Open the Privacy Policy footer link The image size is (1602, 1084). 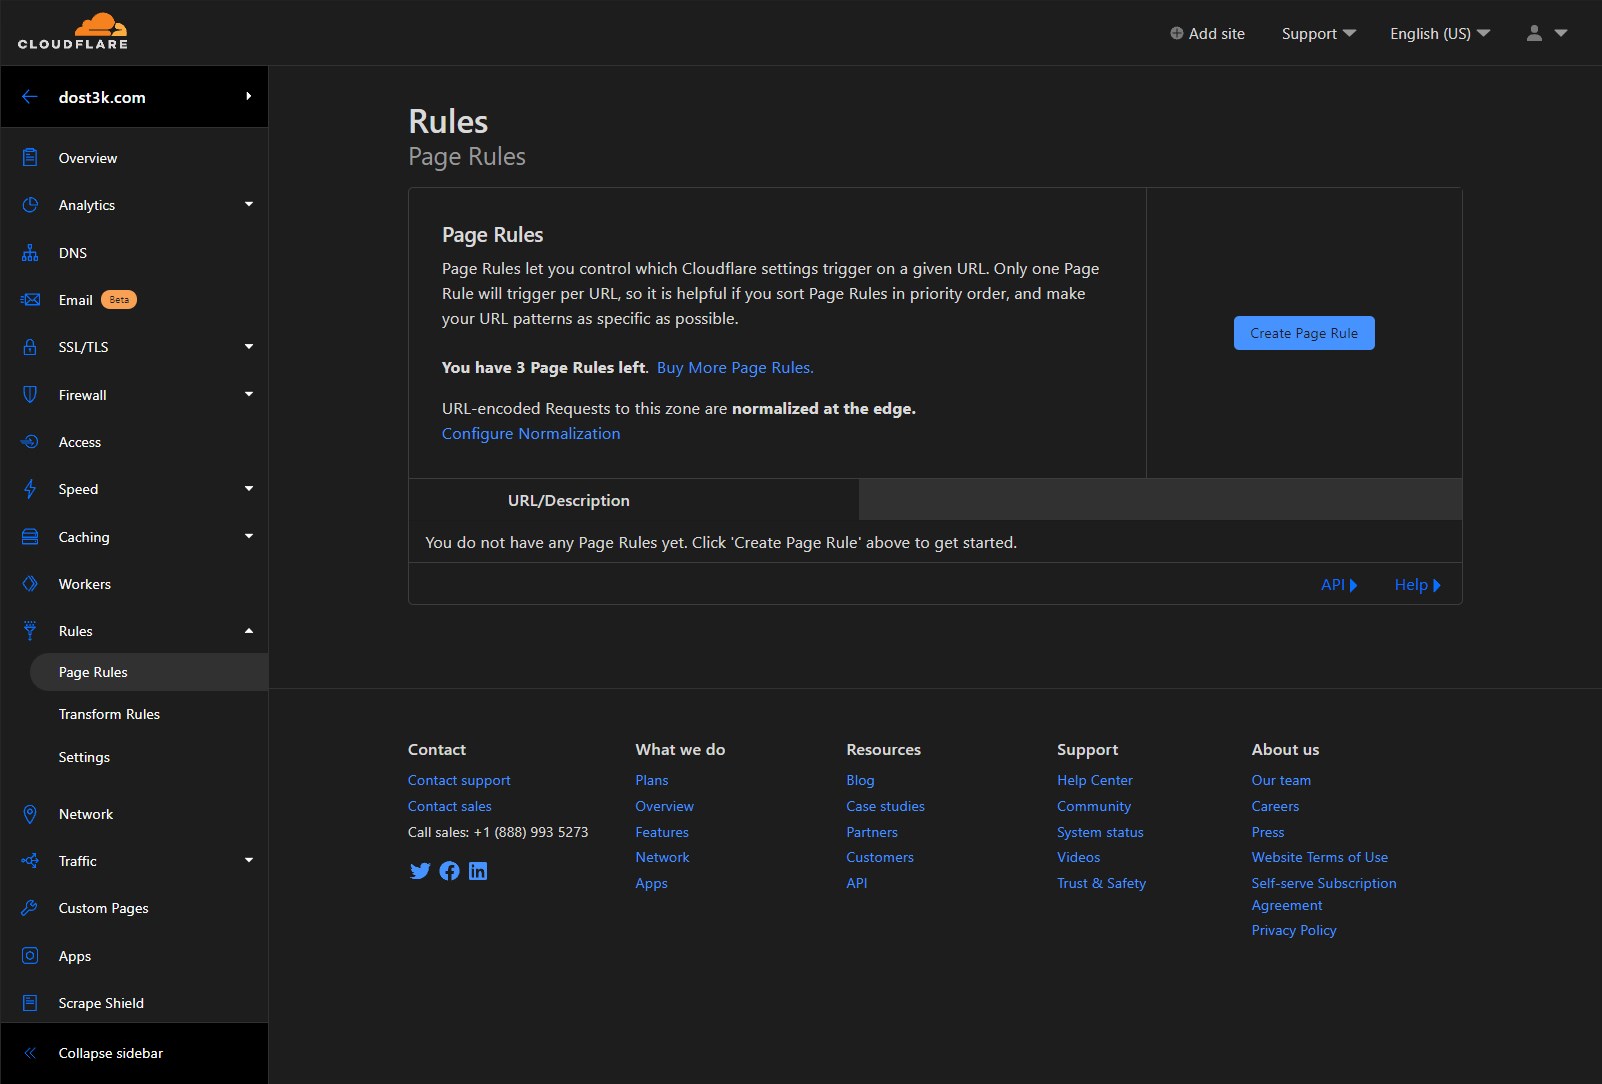coord(1294,930)
